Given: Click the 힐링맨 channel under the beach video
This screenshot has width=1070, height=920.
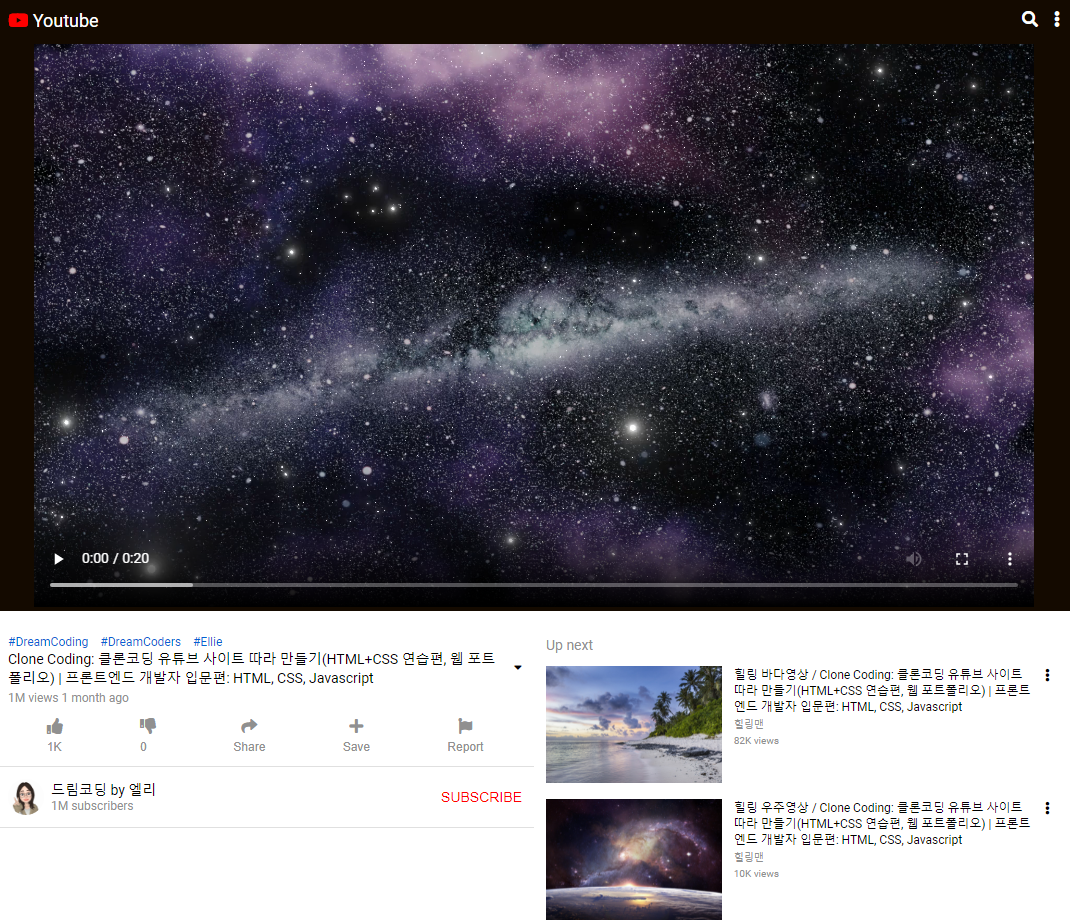Looking at the screenshot, I should point(749,724).
